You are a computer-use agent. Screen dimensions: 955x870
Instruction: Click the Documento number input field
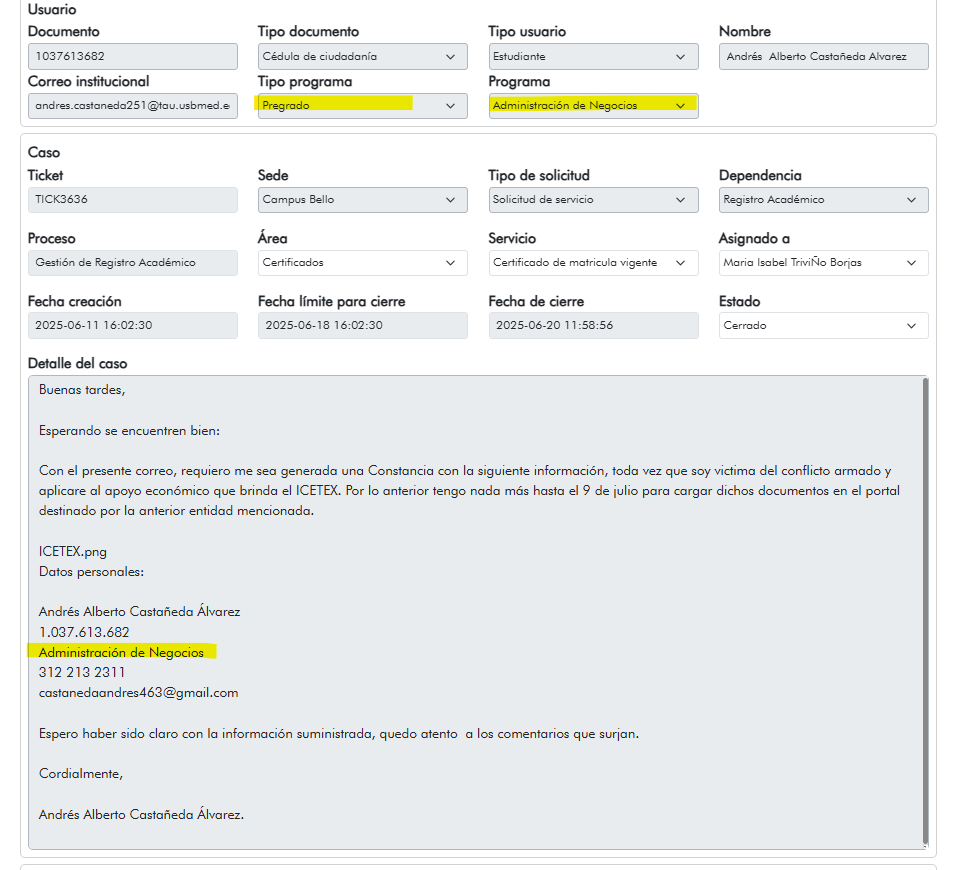click(133, 56)
